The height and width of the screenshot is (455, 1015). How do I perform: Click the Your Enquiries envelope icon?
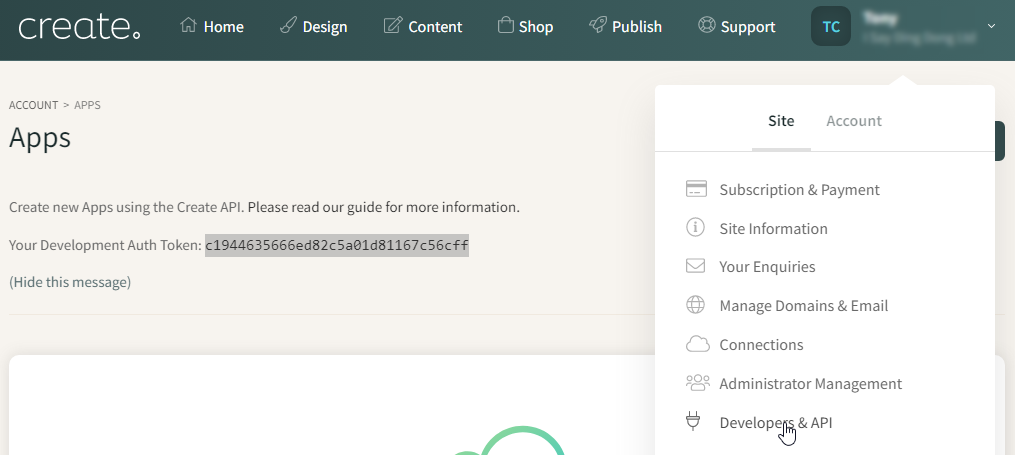pyautogui.click(x=695, y=266)
